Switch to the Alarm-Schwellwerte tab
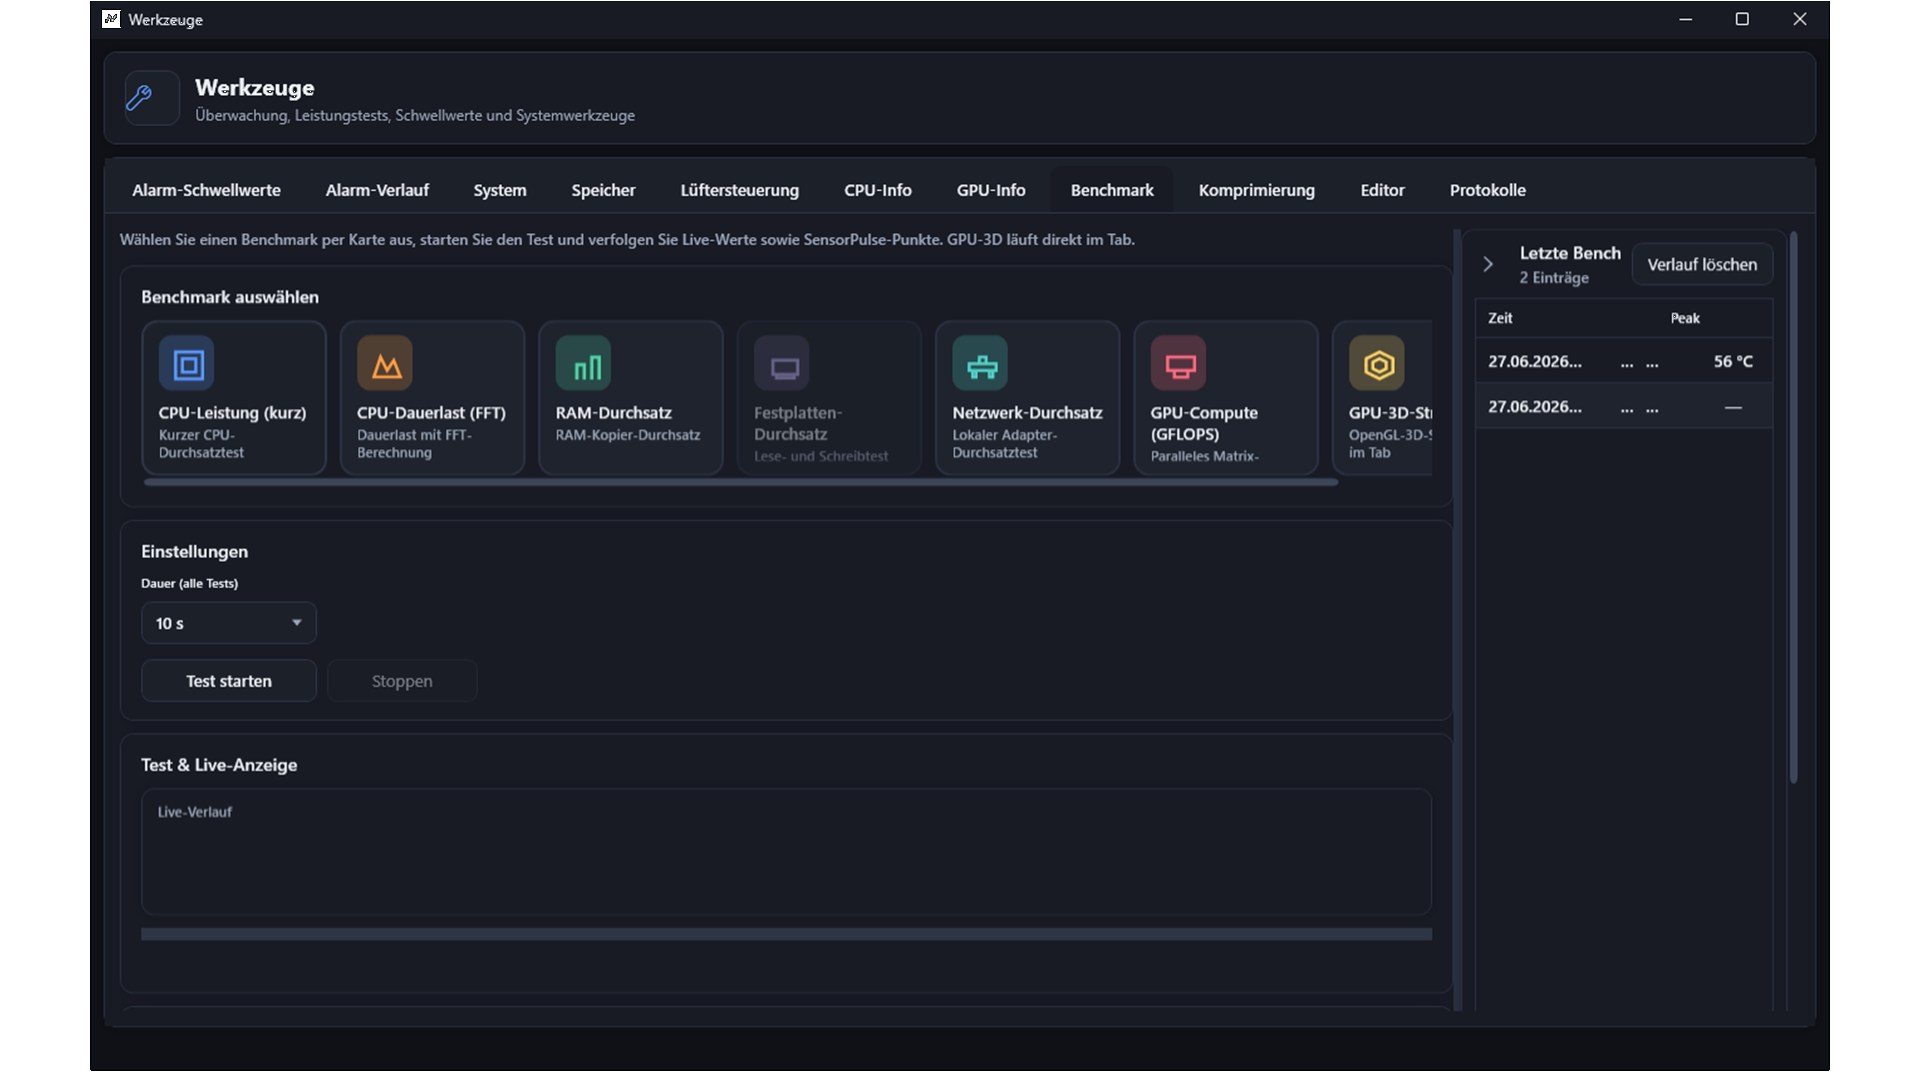Image resolution: width=1920 pixels, height=1080 pixels. pos(206,190)
